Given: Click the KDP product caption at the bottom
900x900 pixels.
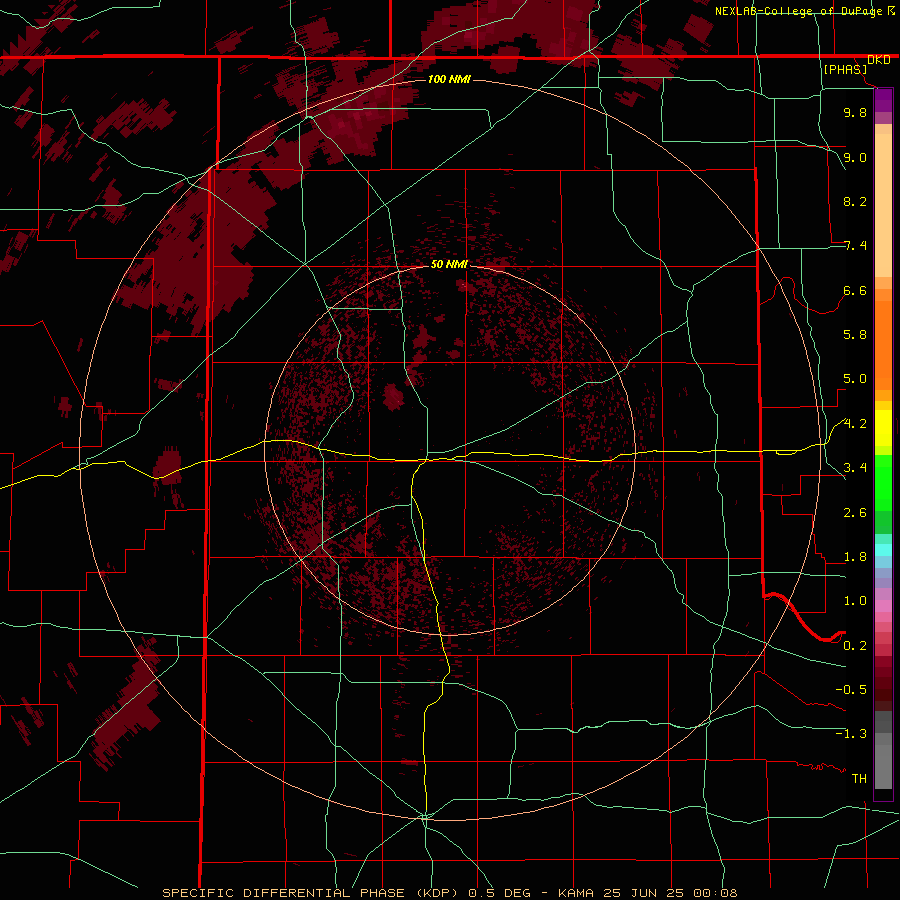Looking at the screenshot, I should (x=449, y=893).
